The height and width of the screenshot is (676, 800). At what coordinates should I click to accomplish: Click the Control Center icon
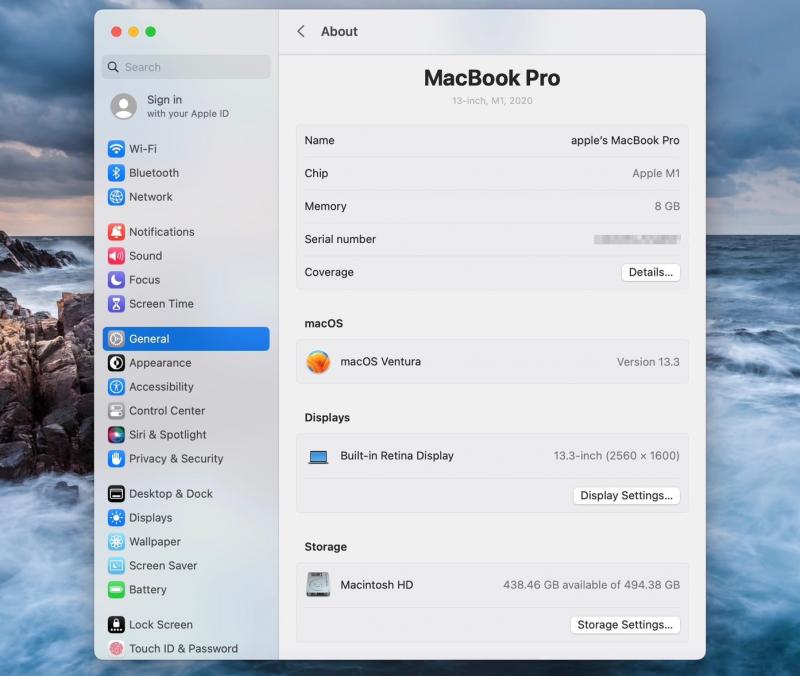[x=116, y=411]
